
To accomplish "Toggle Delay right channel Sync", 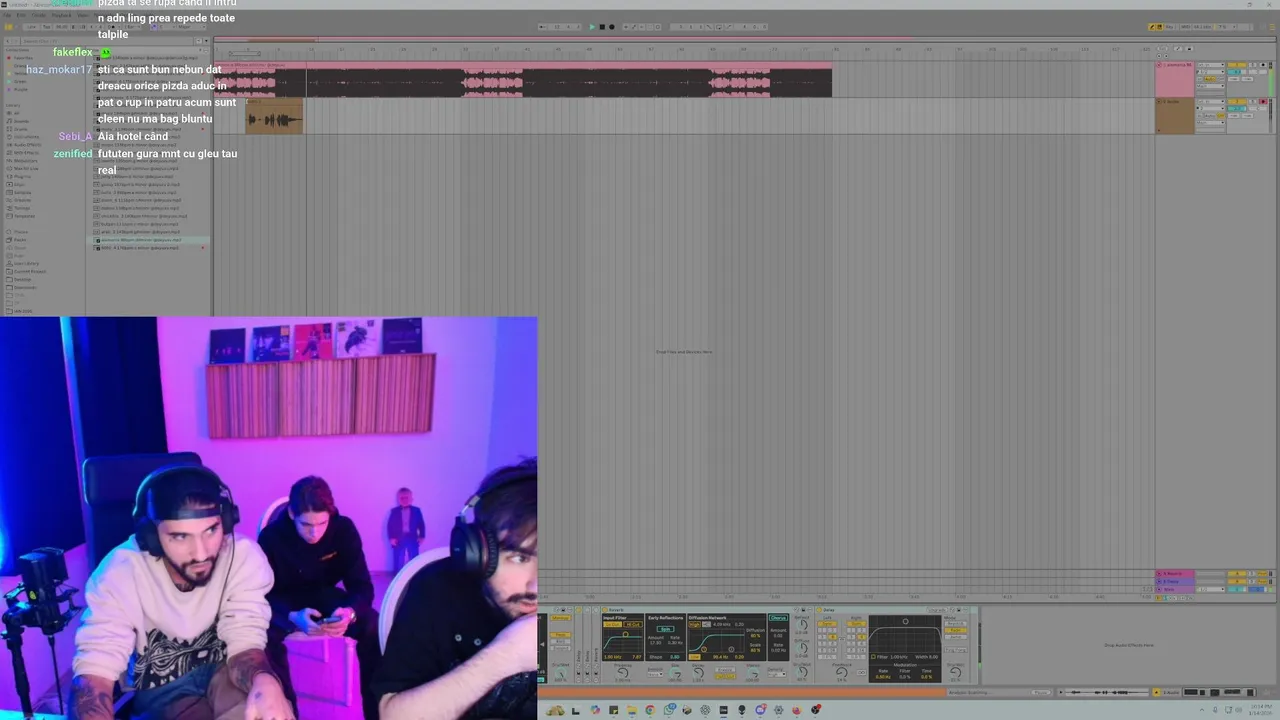I will [x=856, y=624].
